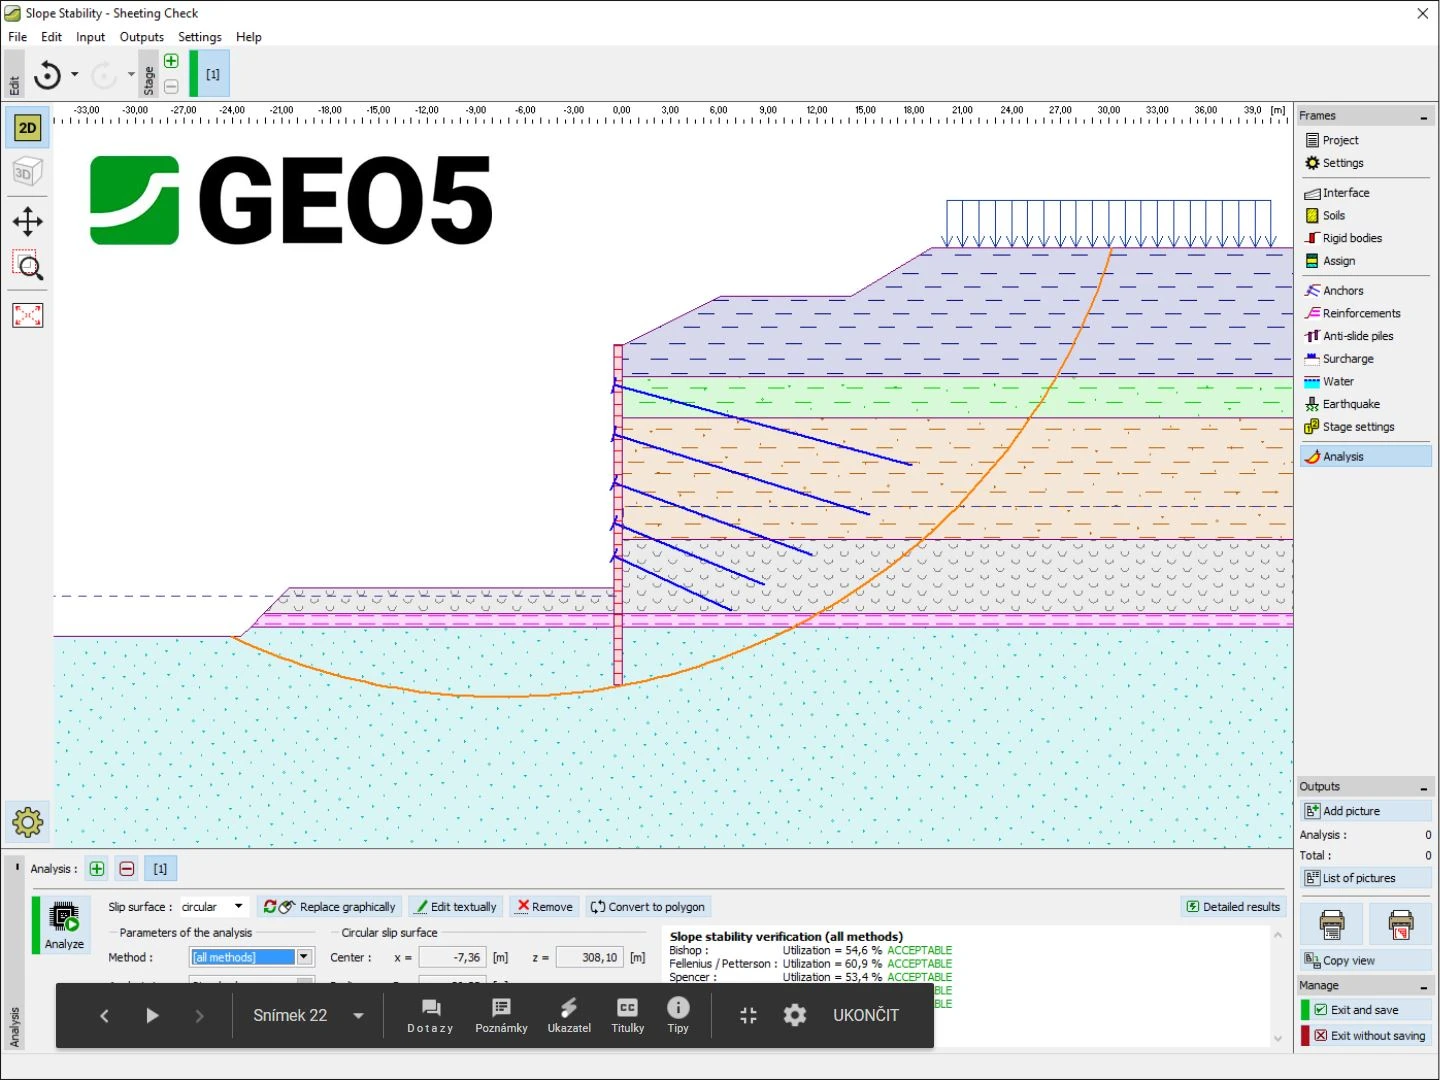This screenshot has width=1440, height=1080.
Task: Expand the Method all methods combo box
Action: (x=304, y=957)
